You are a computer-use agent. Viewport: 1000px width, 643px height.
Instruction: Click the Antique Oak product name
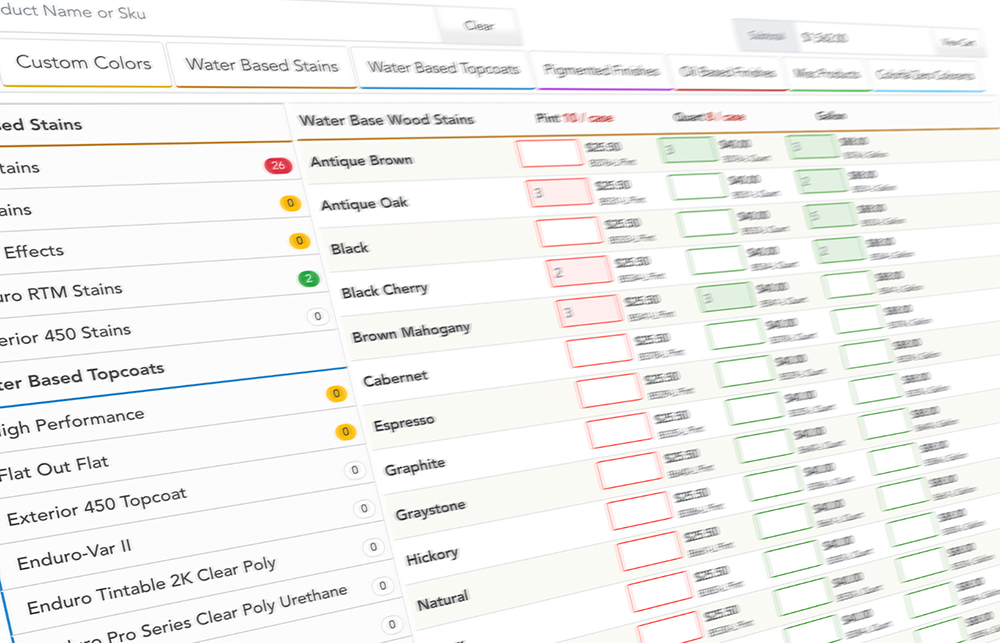click(x=364, y=203)
